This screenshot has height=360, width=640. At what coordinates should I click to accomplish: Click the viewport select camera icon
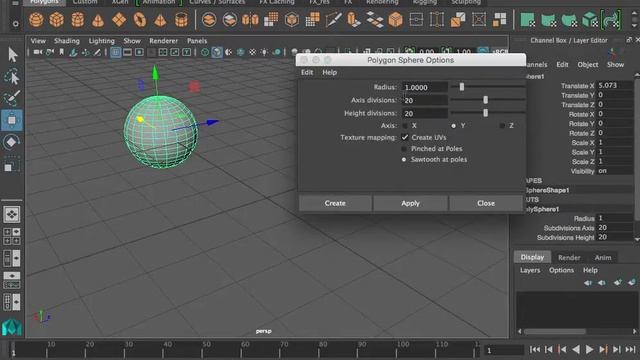tap(38, 52)
